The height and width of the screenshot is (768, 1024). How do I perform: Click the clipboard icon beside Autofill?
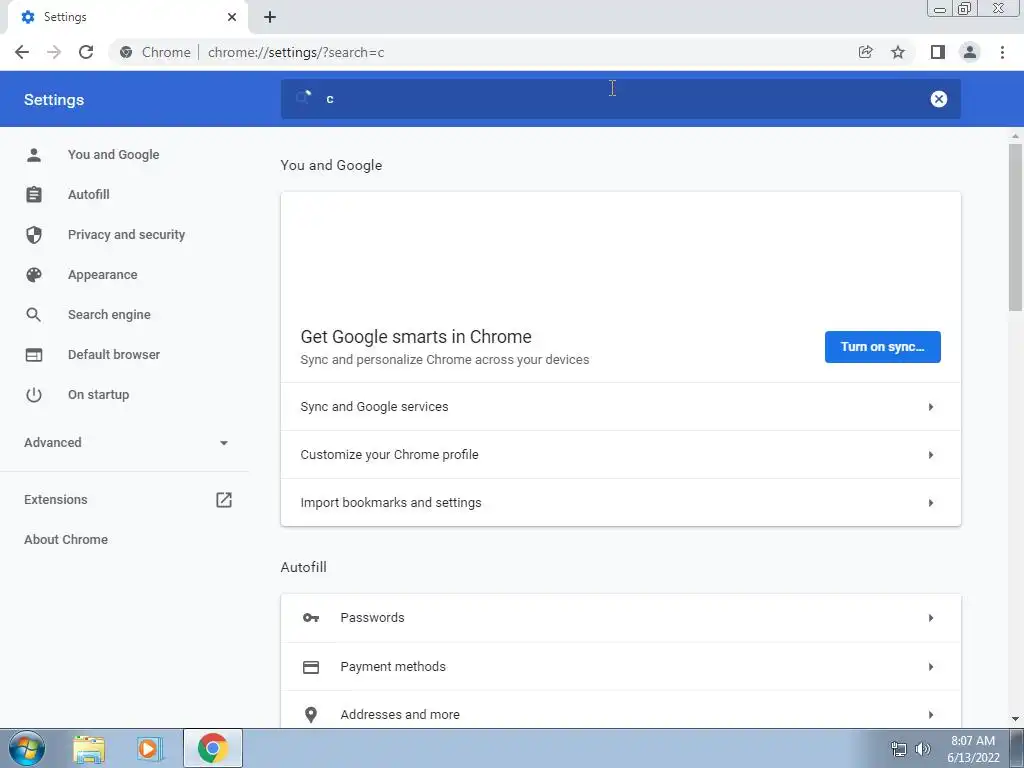tap(34, 195)
